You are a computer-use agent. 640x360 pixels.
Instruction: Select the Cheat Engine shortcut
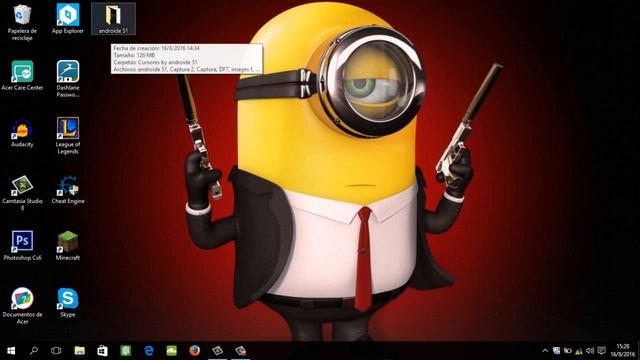pyautogui.click(x=68, y=189)
